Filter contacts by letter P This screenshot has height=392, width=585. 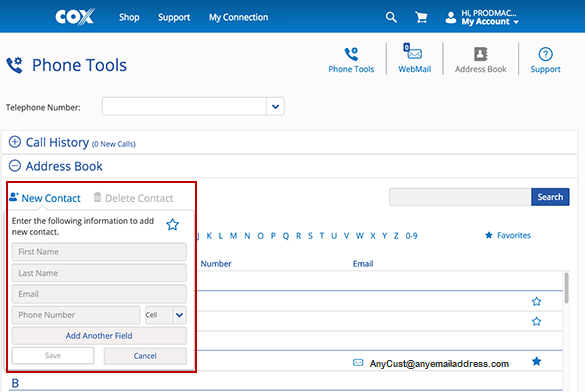click(x=273, y=236)
